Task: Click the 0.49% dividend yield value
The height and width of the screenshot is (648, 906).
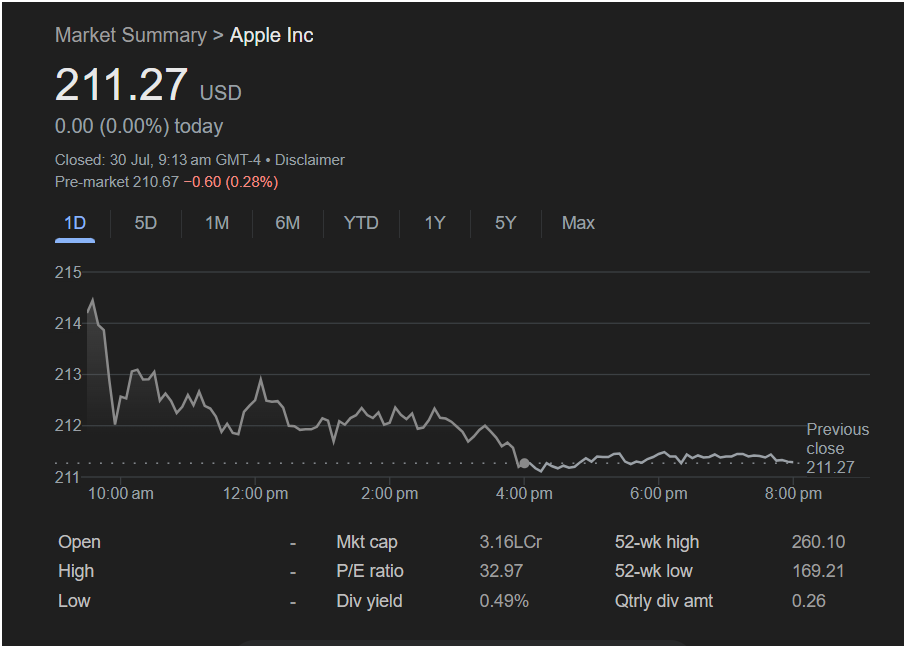Action: coord(504,601)
